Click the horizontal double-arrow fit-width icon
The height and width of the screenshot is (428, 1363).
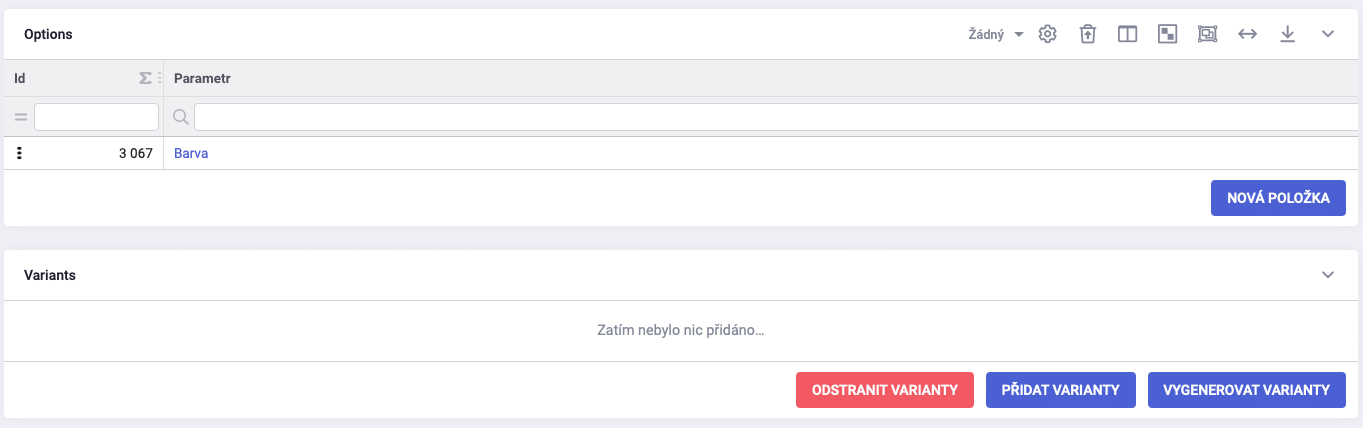[x=1247, y=34]
